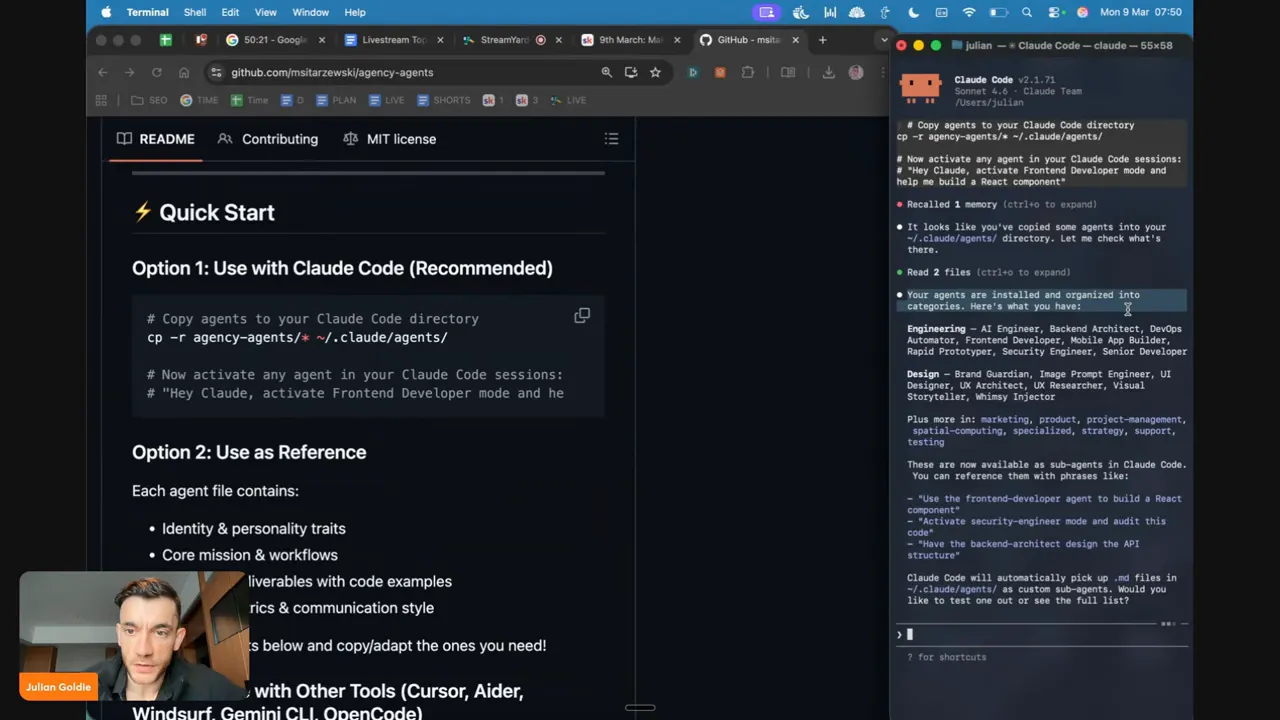1280x720 pixels.
Task: Expand the 'Recalled 1 memory' line
Action: (x=1001, y=204)
